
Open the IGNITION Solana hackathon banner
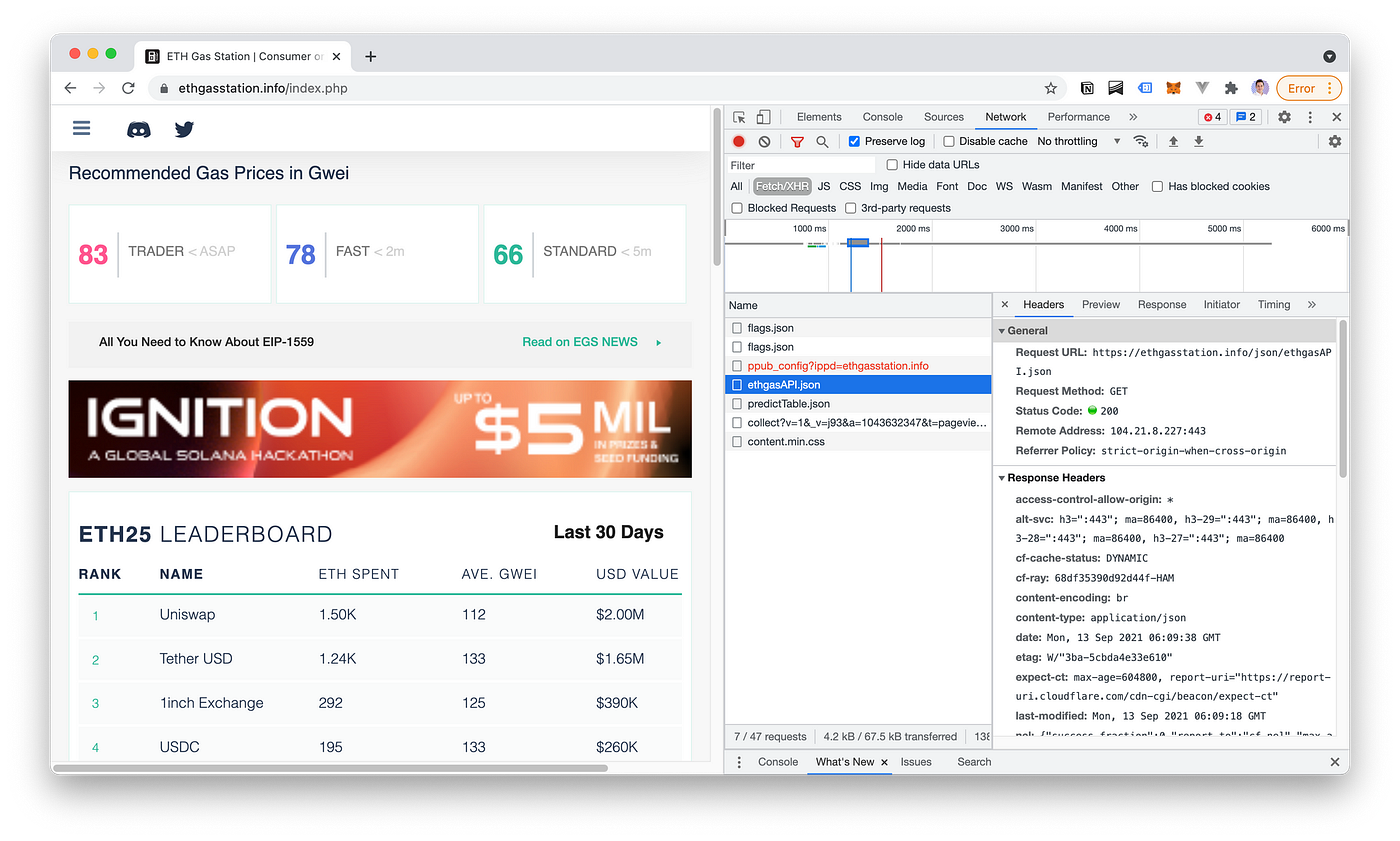click(x=379, y=429)
